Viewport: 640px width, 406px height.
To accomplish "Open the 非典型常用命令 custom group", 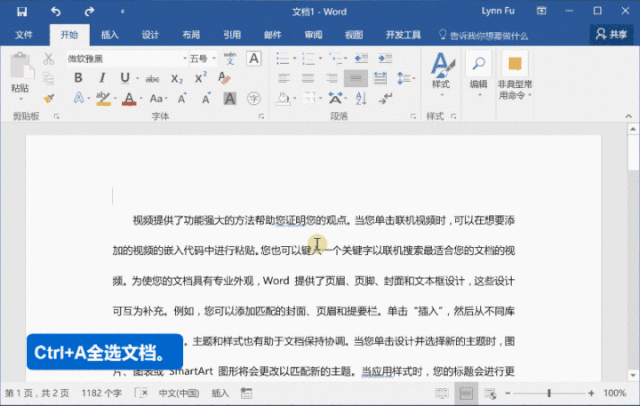I will [515, 77].
